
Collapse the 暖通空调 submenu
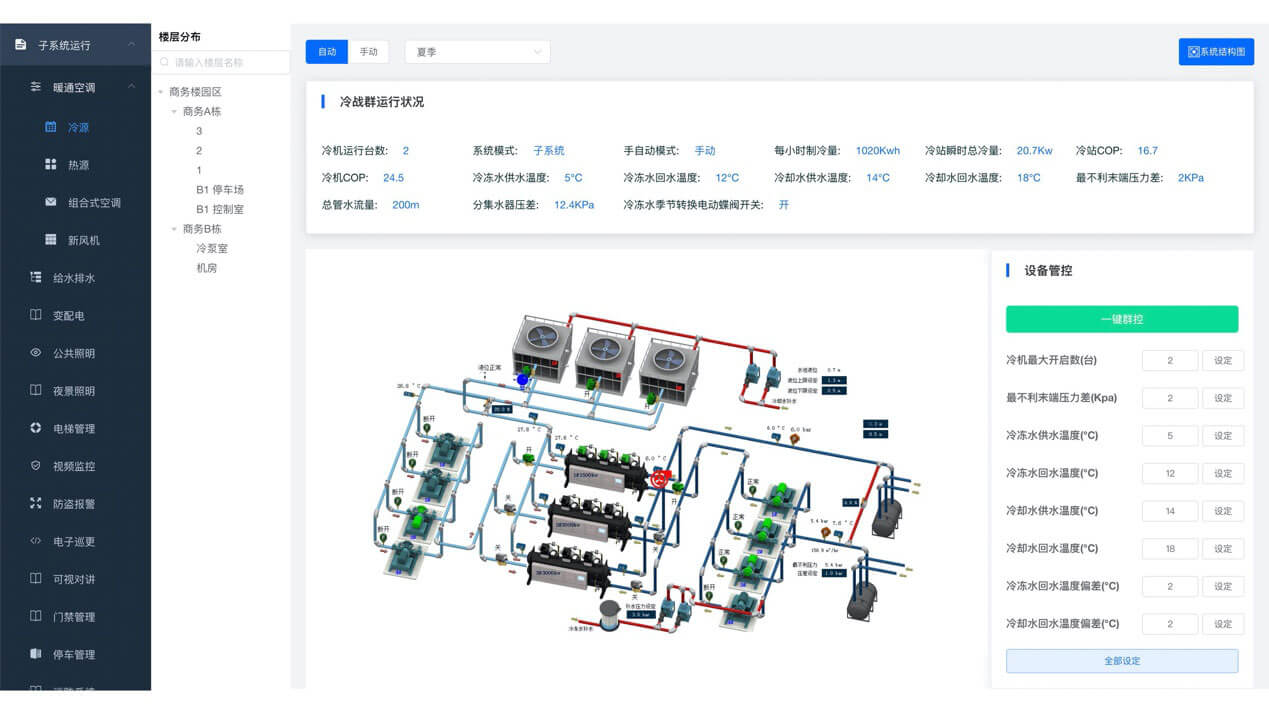point(131,87)
